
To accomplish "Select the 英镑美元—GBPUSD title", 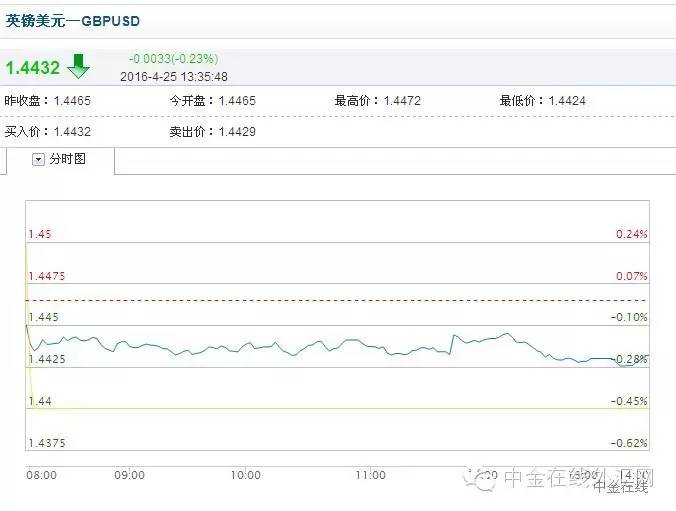I will [x=73, y=21].
